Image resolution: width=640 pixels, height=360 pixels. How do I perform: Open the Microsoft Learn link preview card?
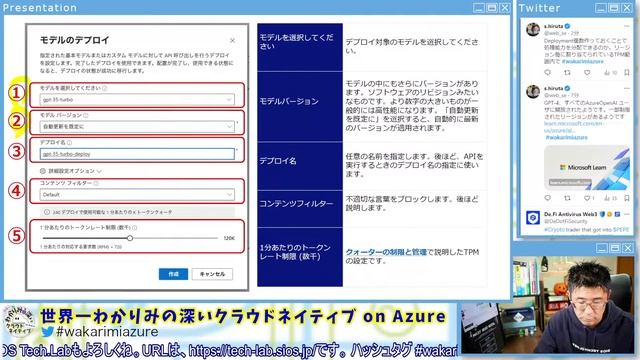[x=587, y=167]
